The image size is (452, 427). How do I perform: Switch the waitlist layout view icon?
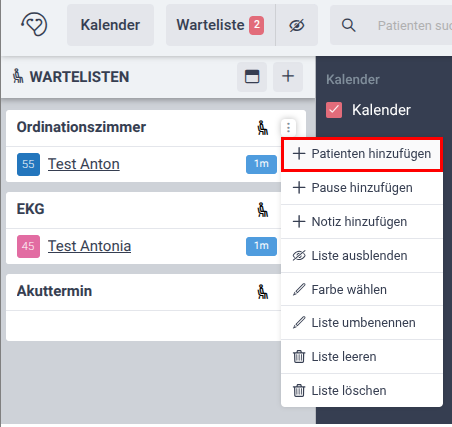252,77
